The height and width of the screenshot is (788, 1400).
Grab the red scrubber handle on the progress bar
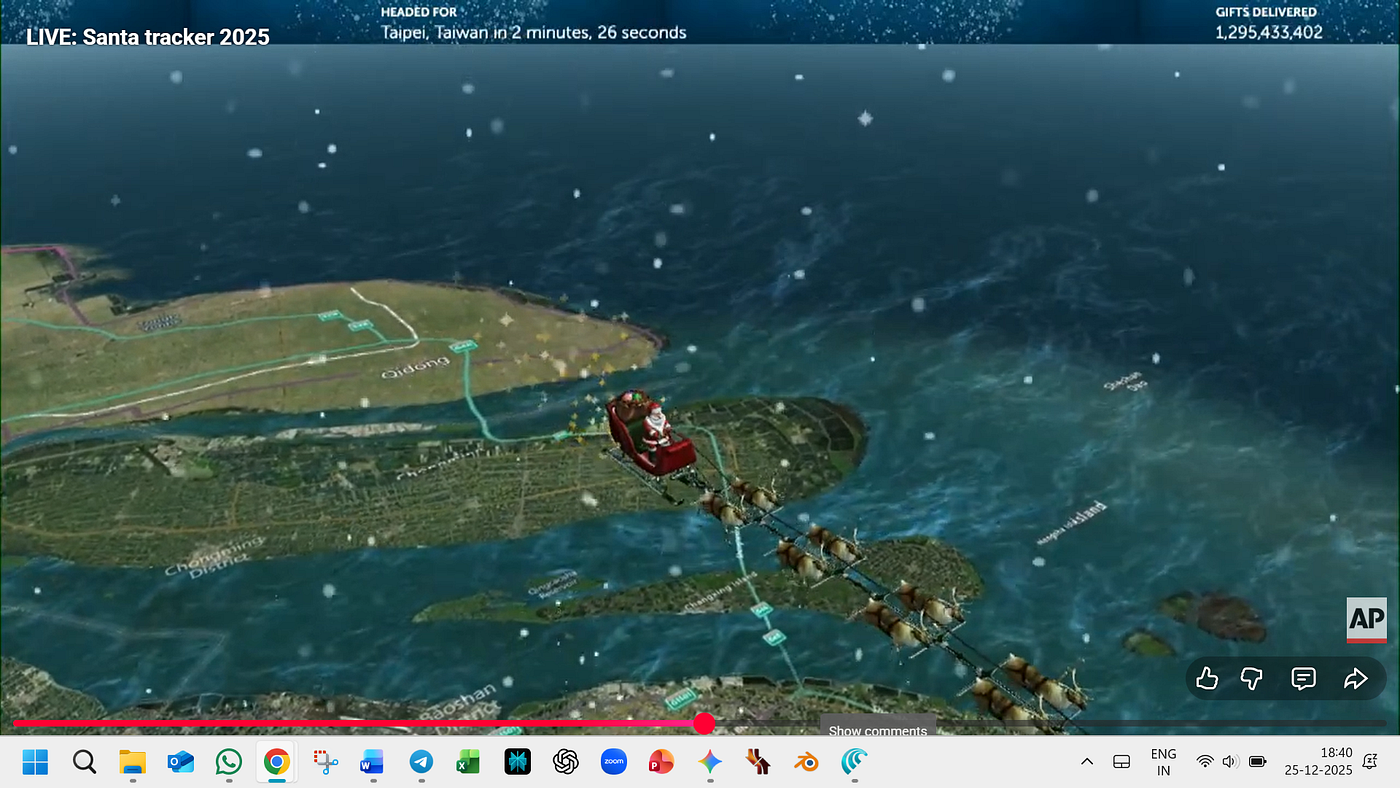[704, 723]
